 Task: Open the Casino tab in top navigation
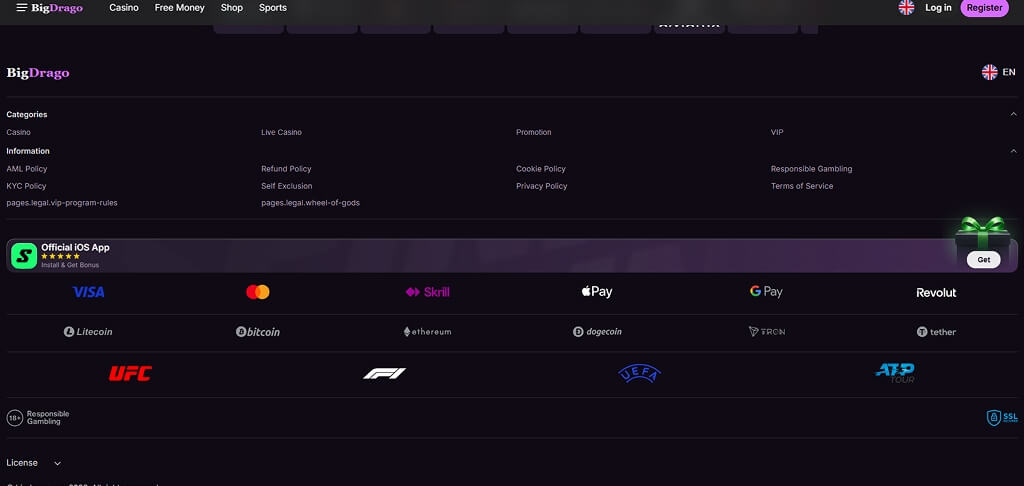(124, 8)
